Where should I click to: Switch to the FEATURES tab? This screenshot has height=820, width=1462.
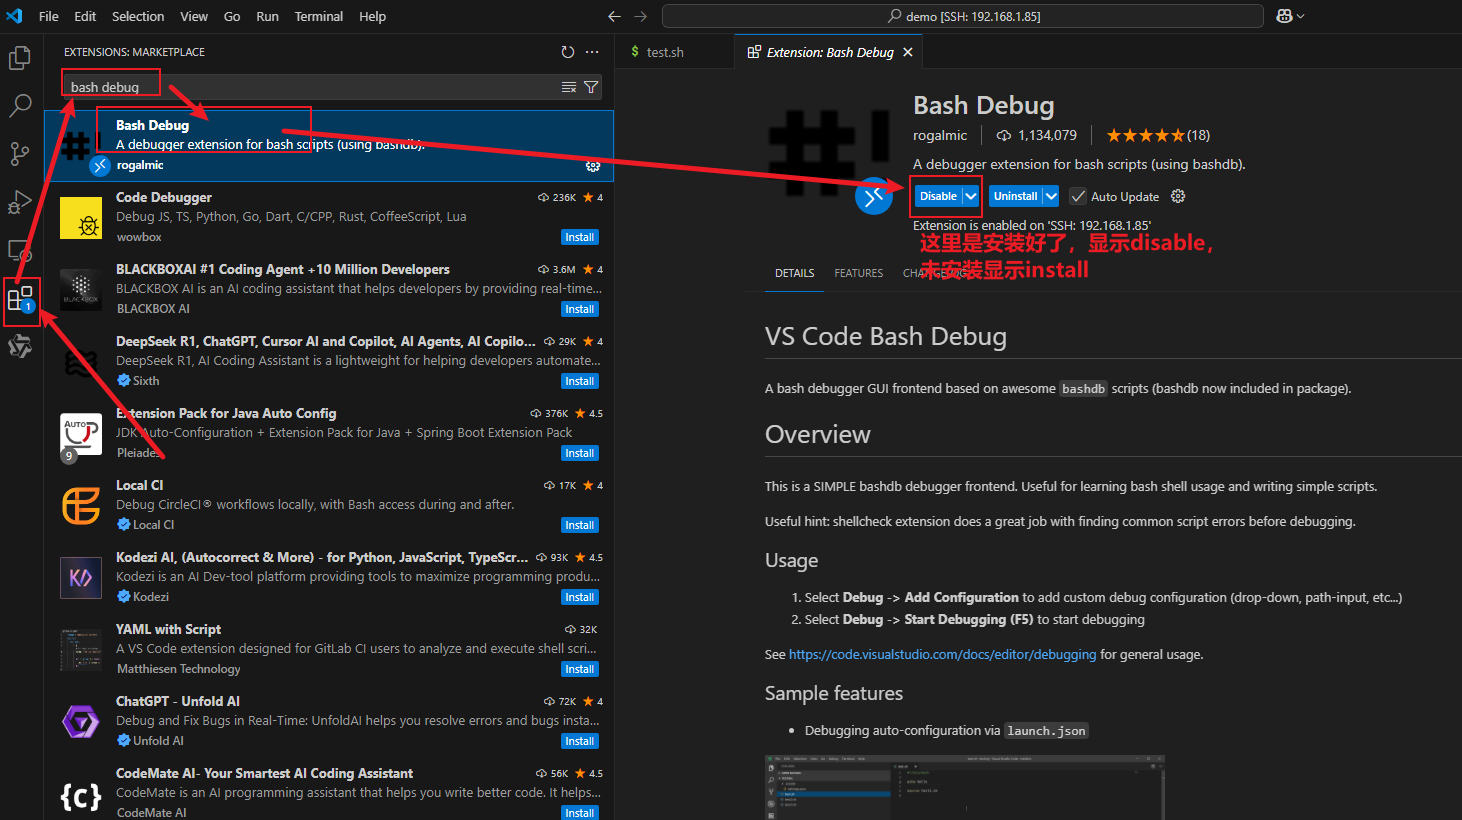pyautogui.click(x=859, y=273)
